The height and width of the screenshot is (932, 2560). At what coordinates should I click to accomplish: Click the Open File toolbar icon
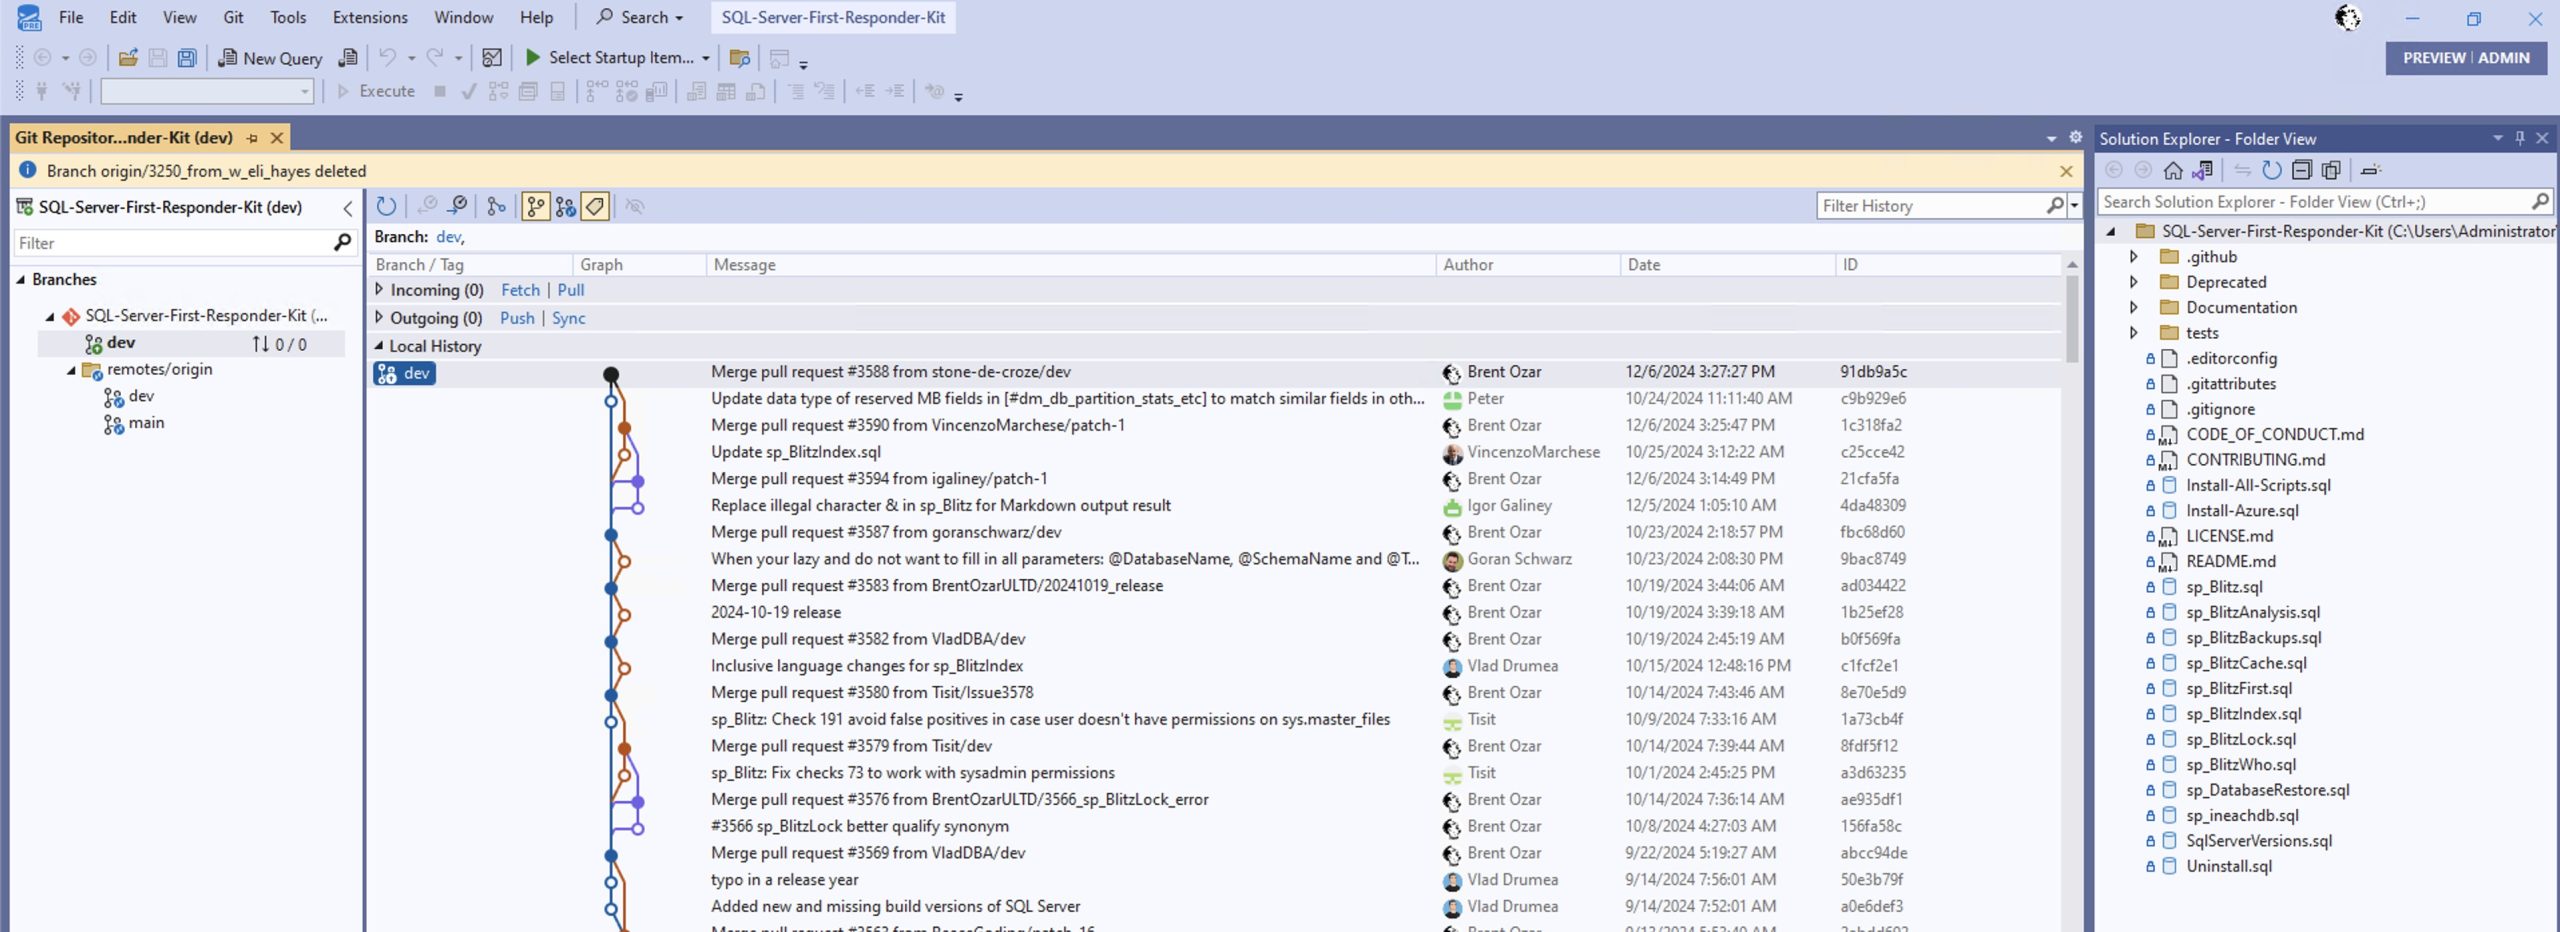[128, 58]
